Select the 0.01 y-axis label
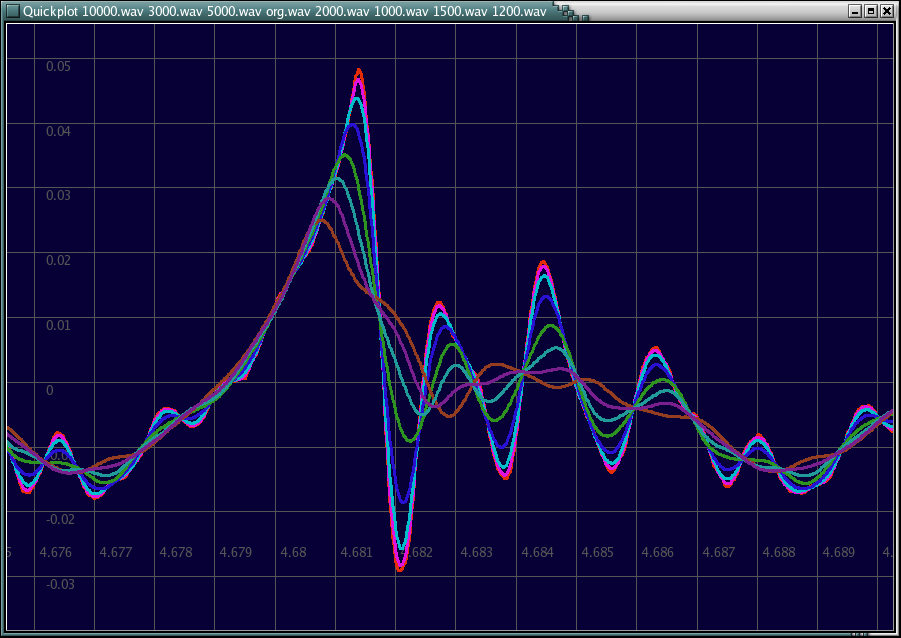 click(x=60, y=325)
